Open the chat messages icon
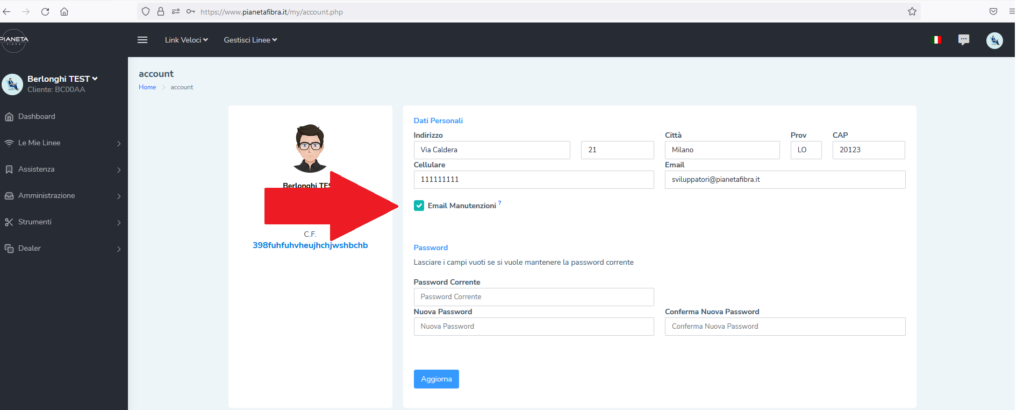This screenshot has width=1024, height=410. (963, 40)
